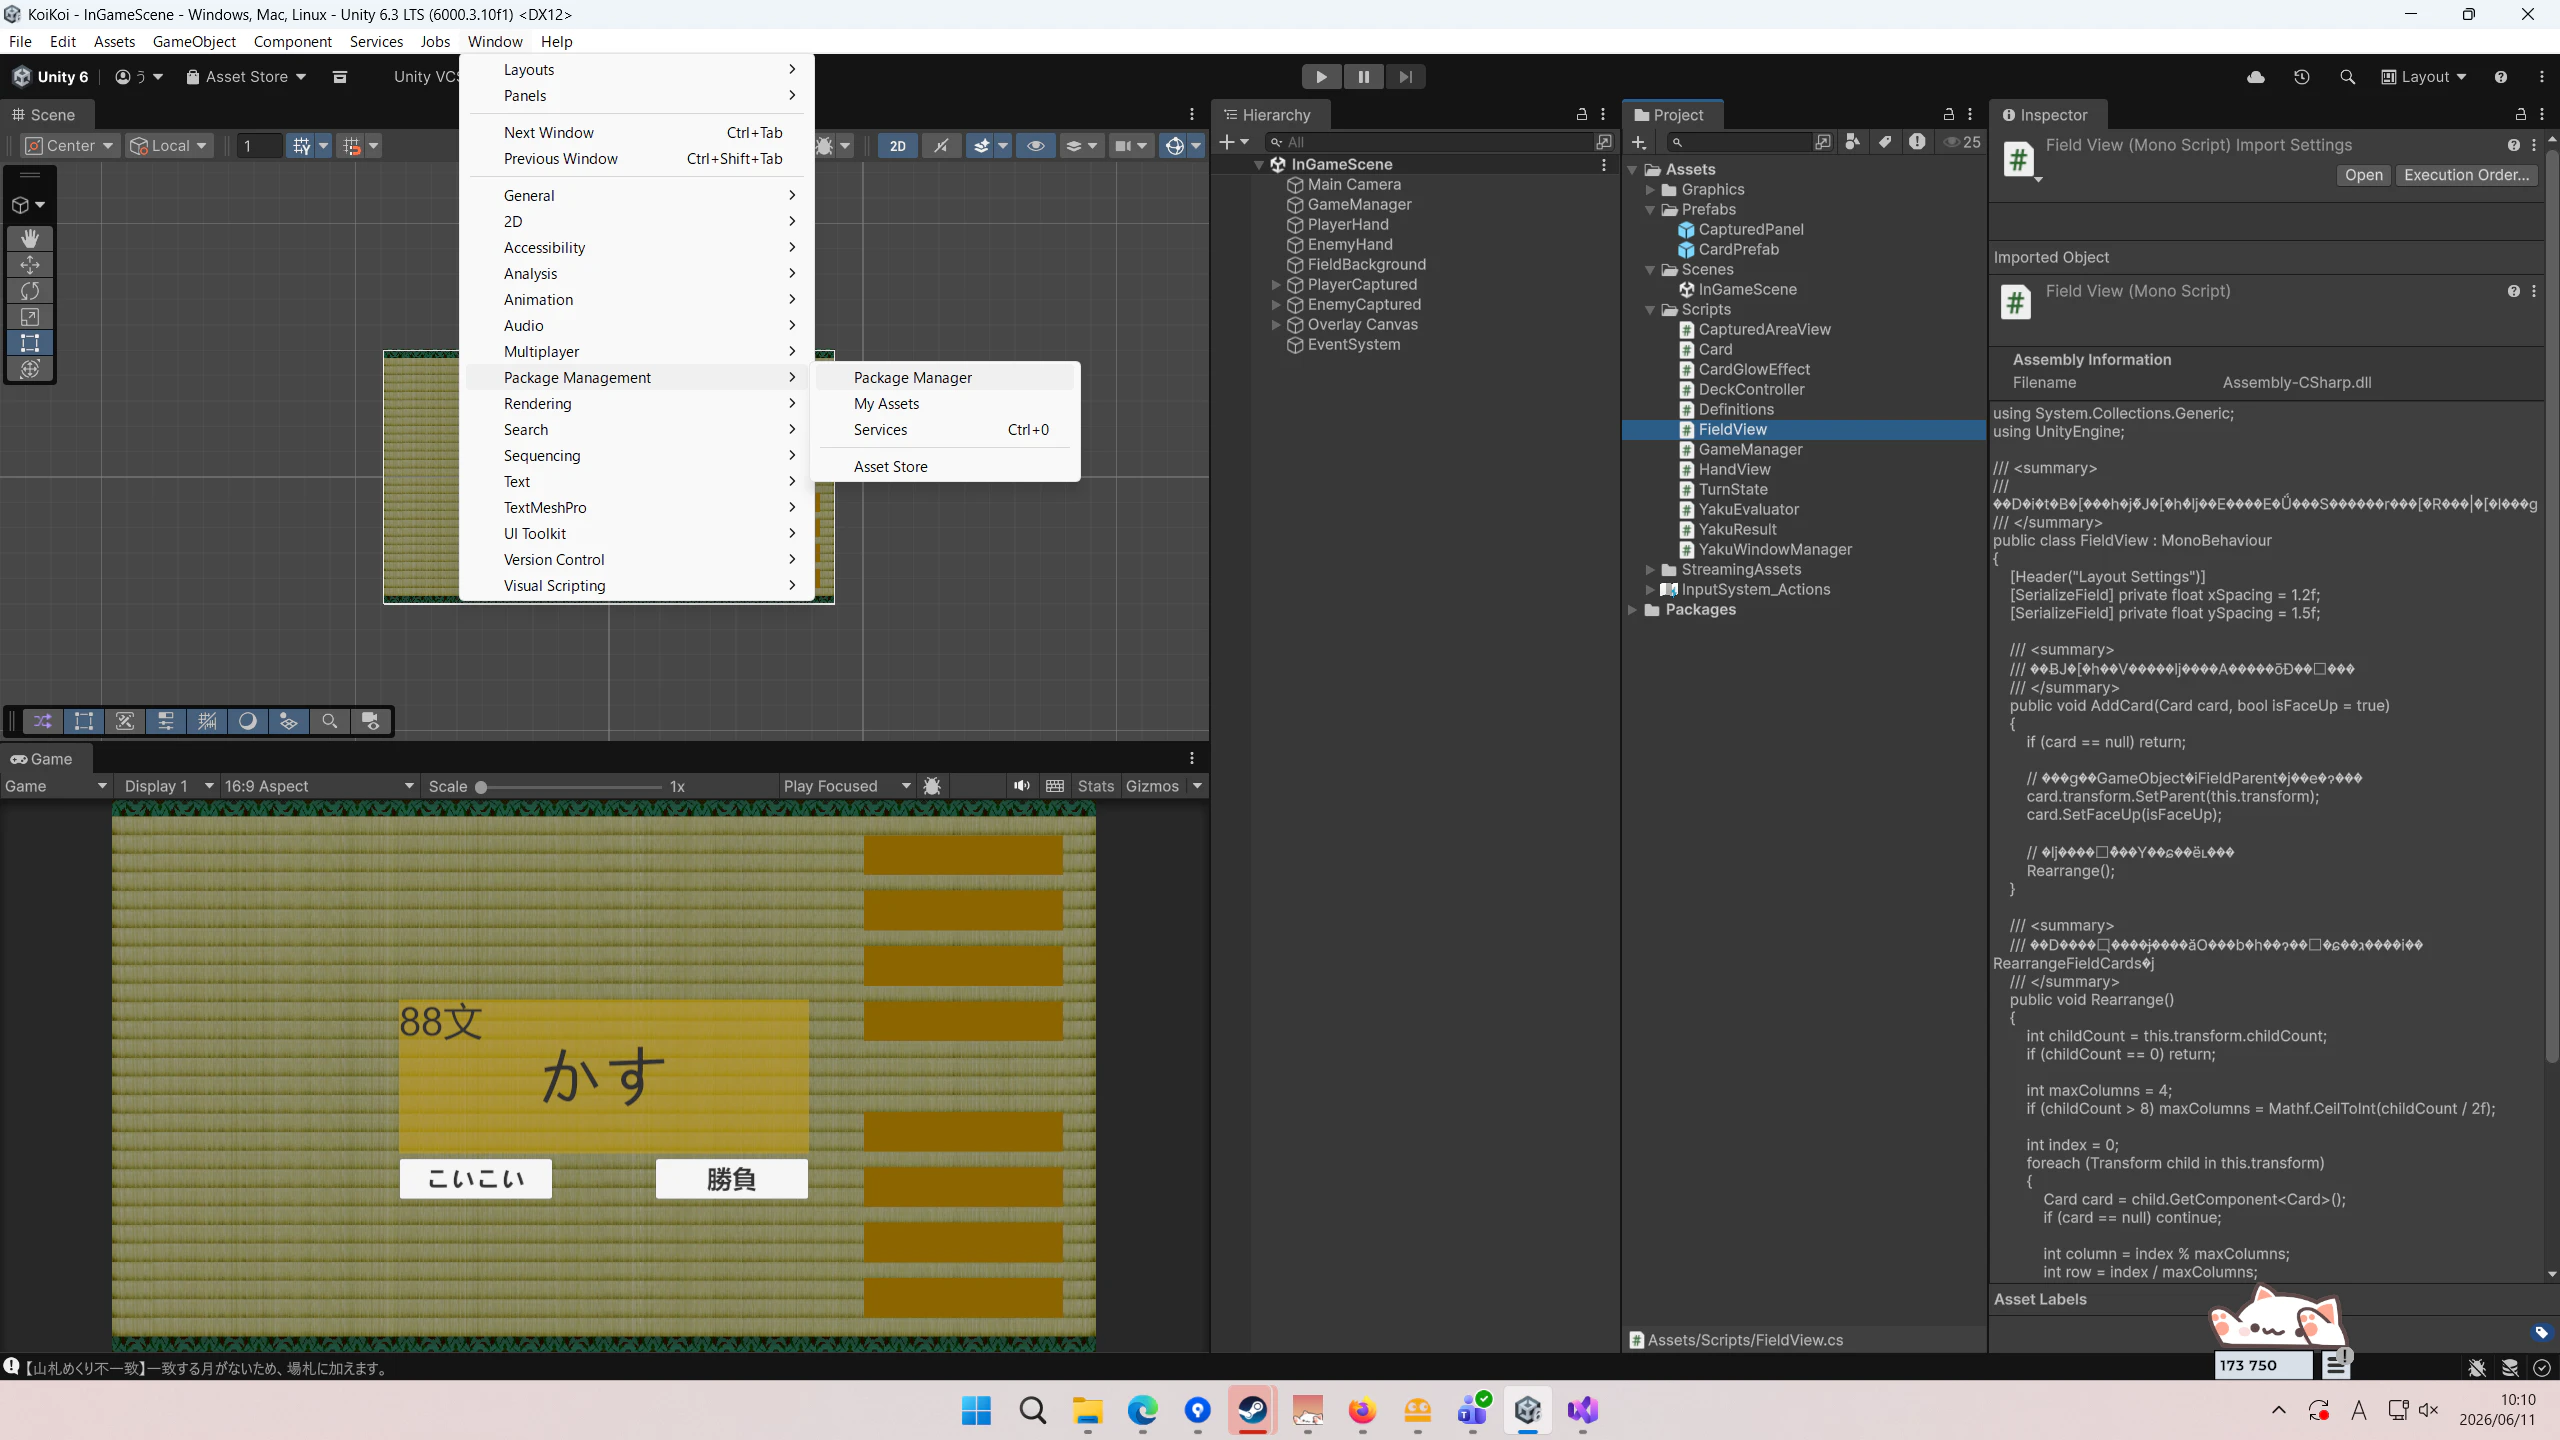The height and width of the screenshot is (1440, 2560).
Task: Toggle Gizmos in the Game view
Action: click(x=1152, y=786)
